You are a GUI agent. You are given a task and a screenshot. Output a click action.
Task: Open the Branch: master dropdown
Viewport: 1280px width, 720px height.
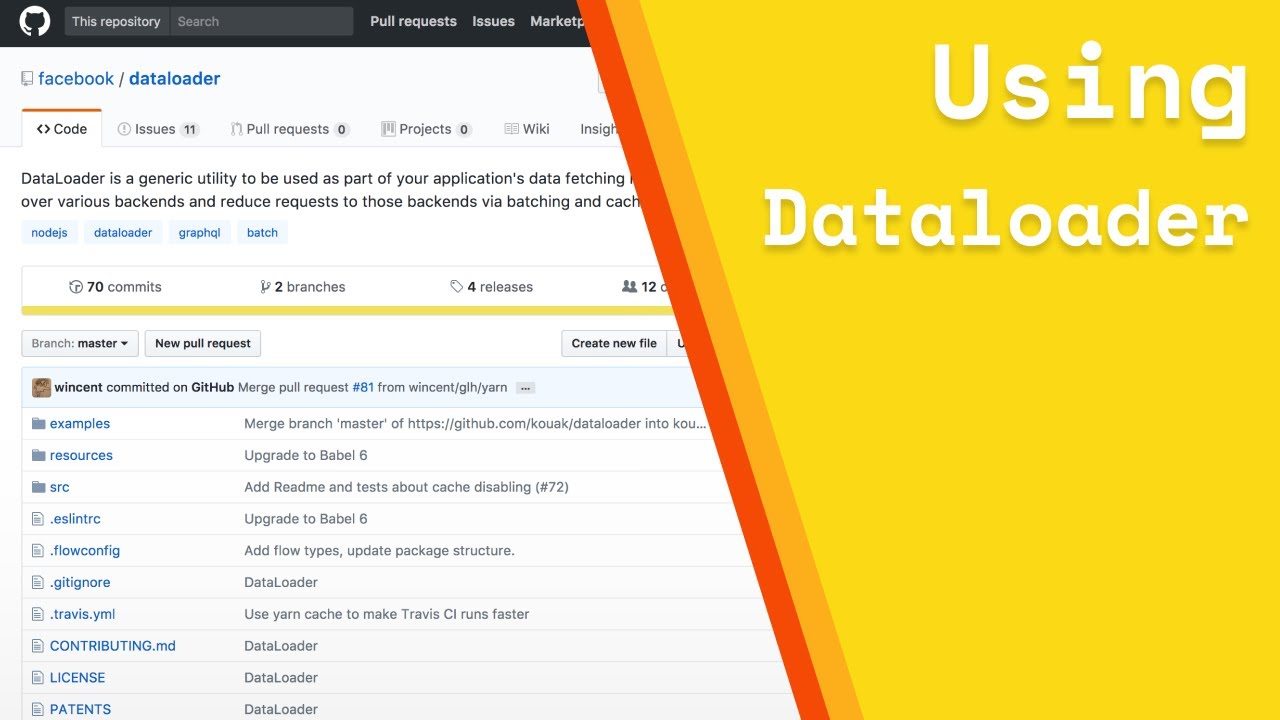pos(79,343)
